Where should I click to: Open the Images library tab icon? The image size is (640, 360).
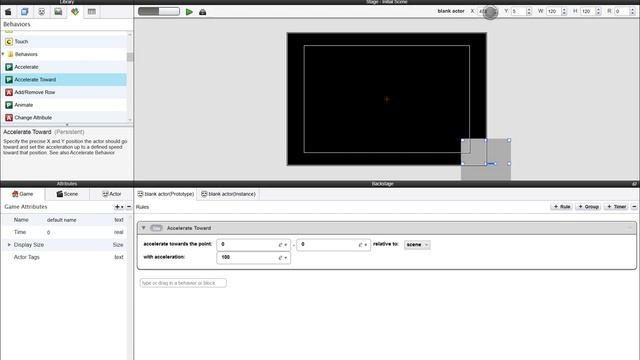coord(58,12)
